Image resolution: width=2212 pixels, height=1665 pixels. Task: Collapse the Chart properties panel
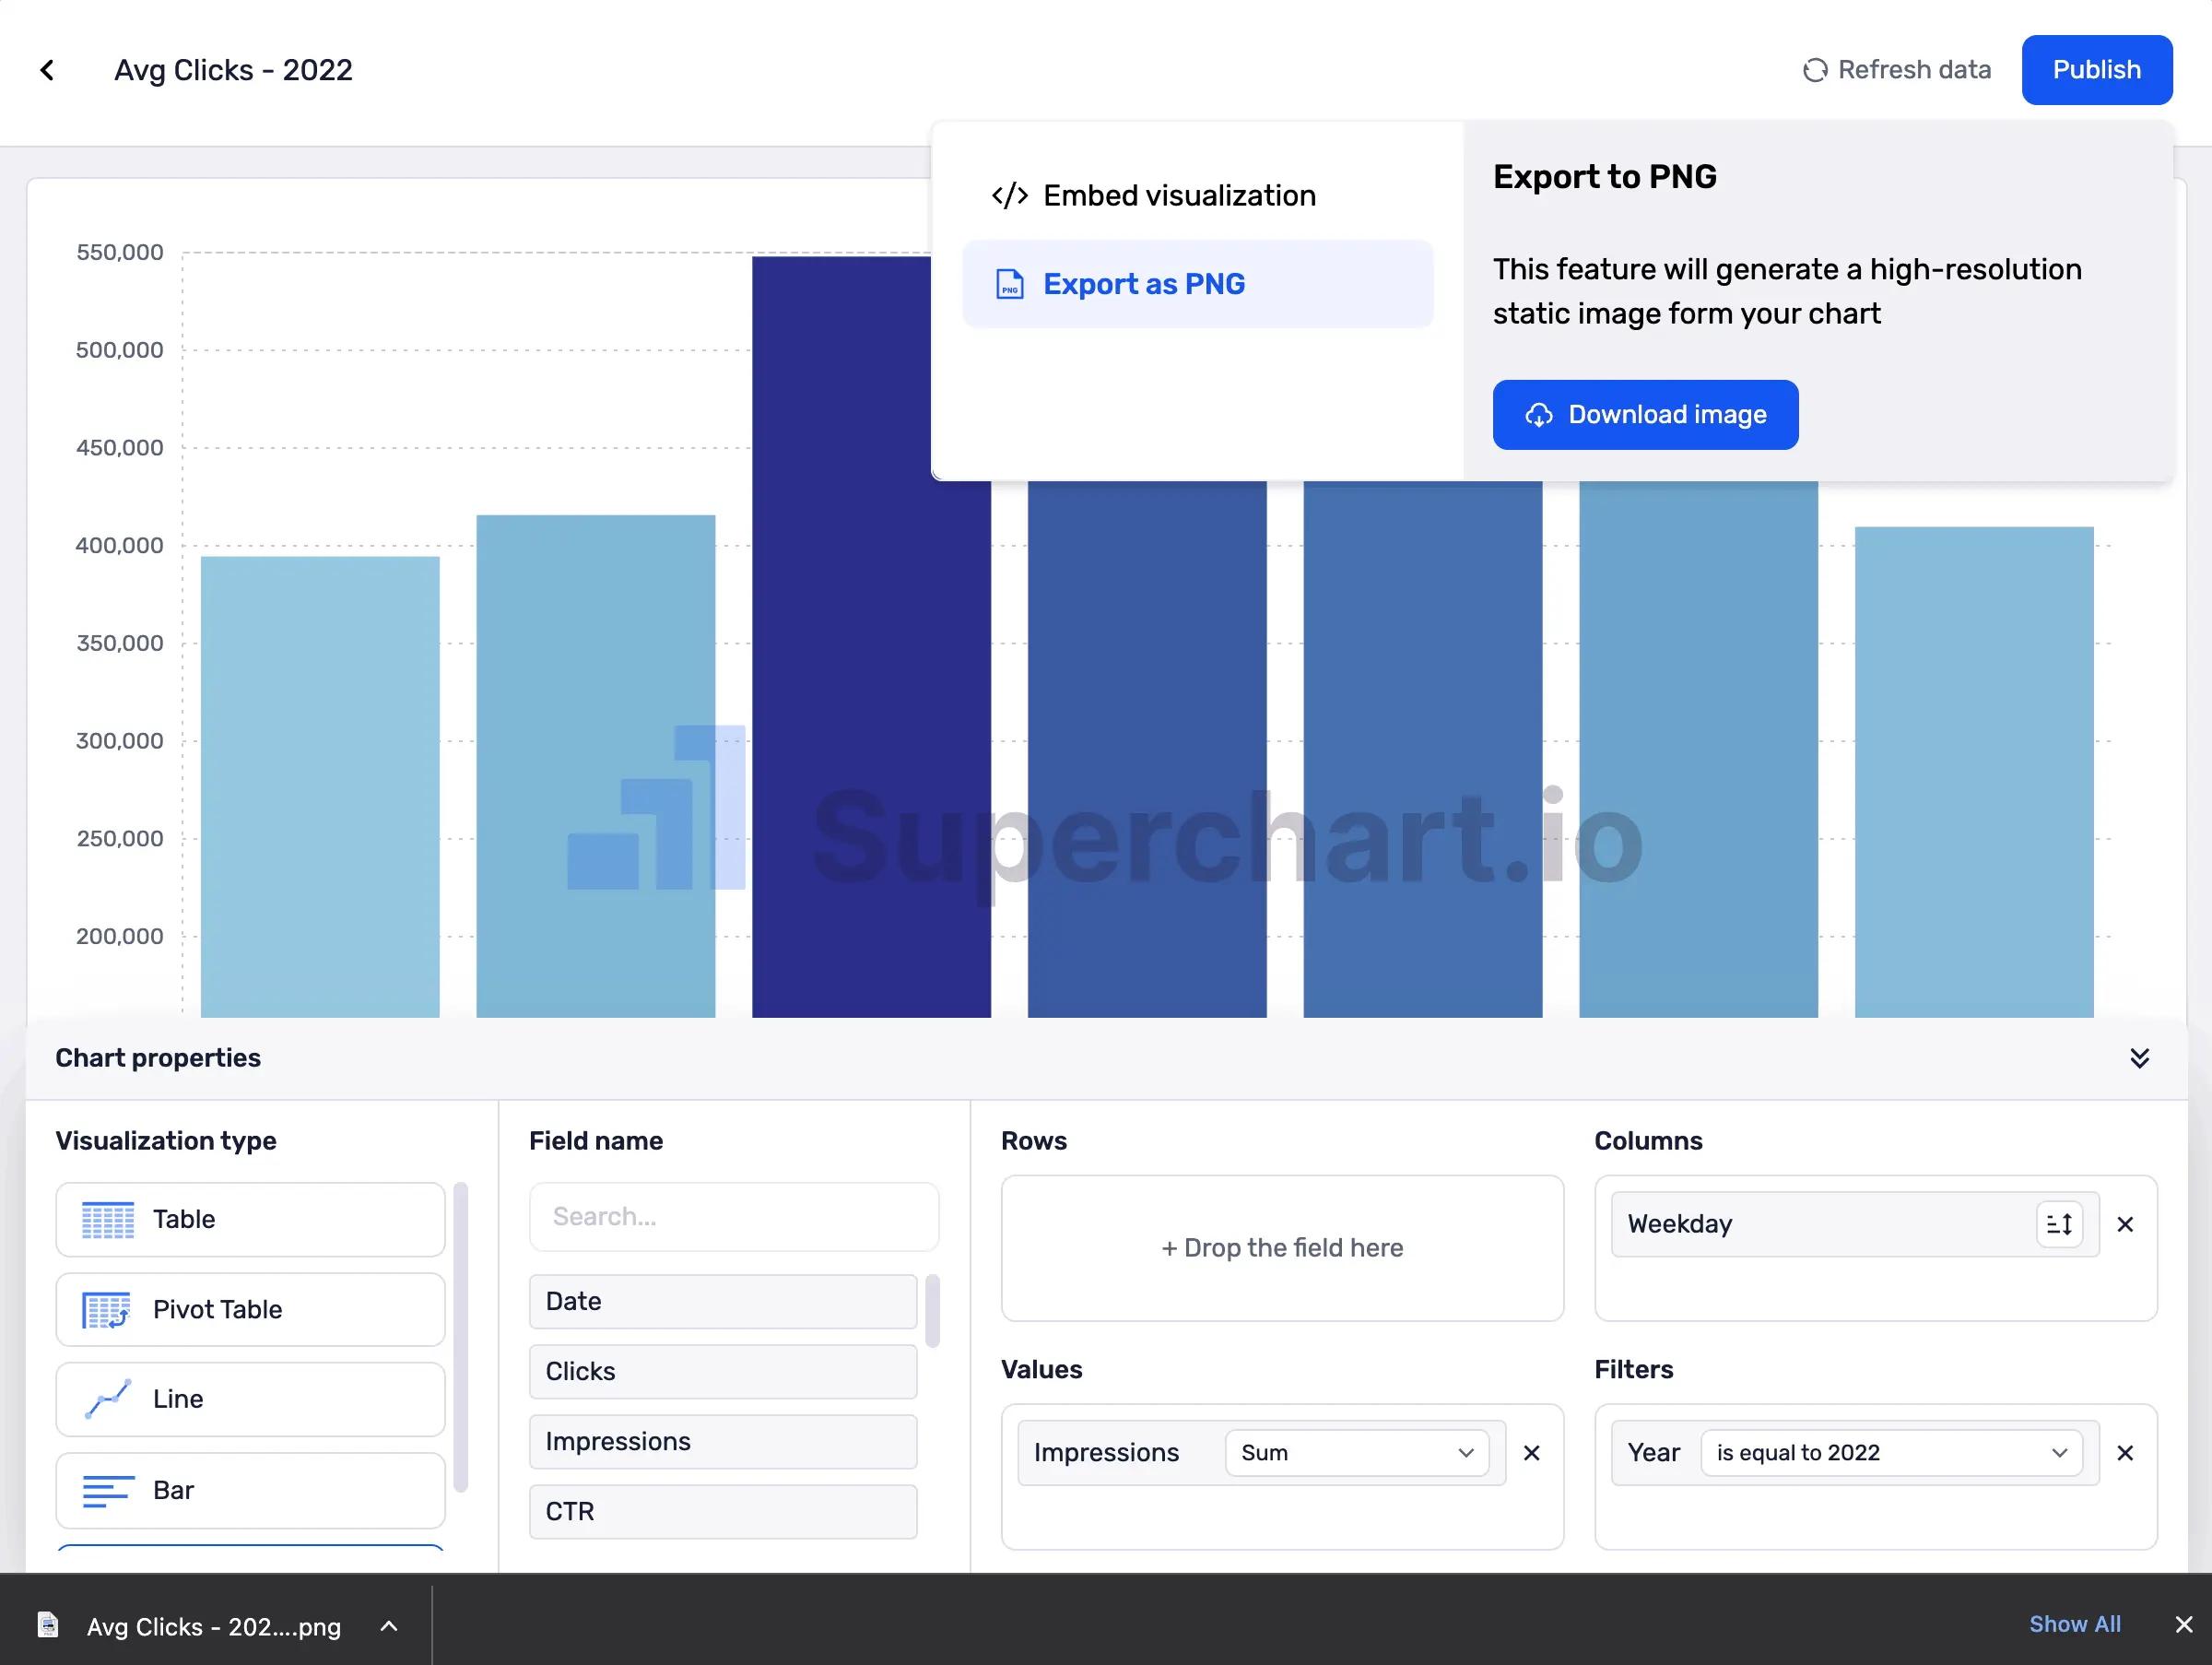click(2139, 1058)
